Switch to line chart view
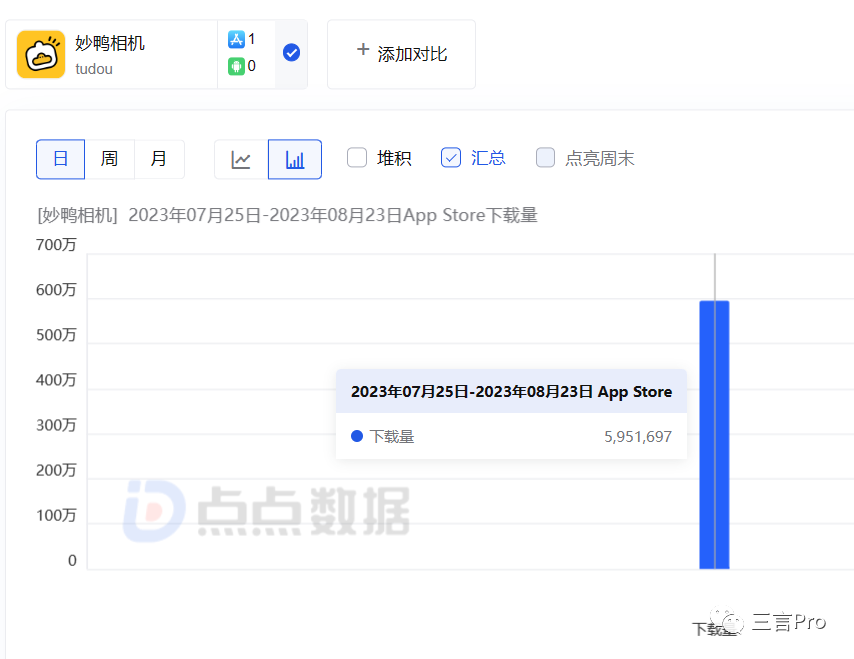 click(241, 159)
